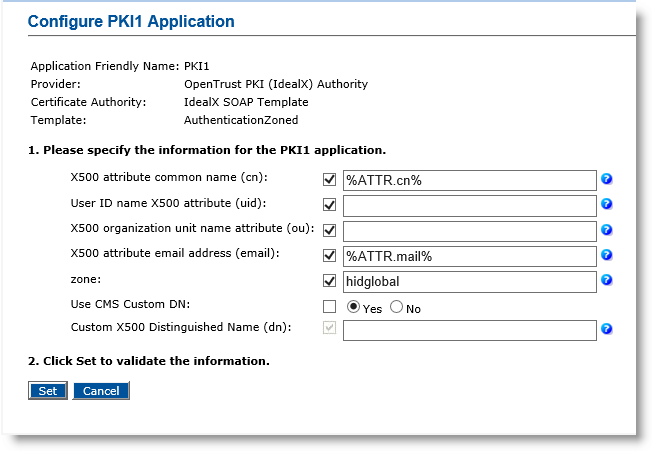Open help for X500 common name field

[606, 180]
